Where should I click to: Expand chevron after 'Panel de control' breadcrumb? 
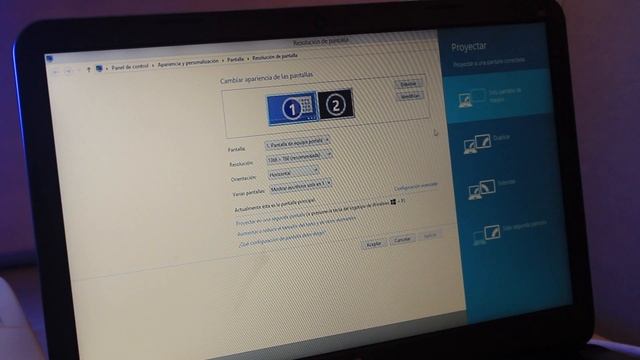coord(153,65)
